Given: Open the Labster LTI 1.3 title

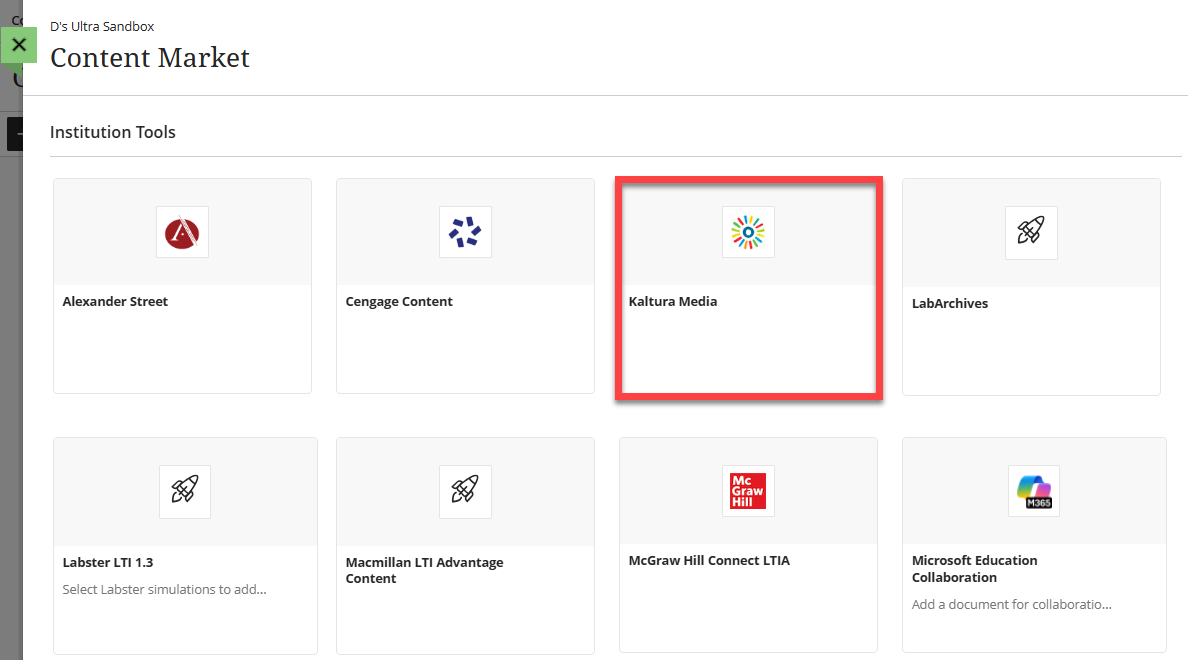Looking at the screenshot, I should click(108, 562).
